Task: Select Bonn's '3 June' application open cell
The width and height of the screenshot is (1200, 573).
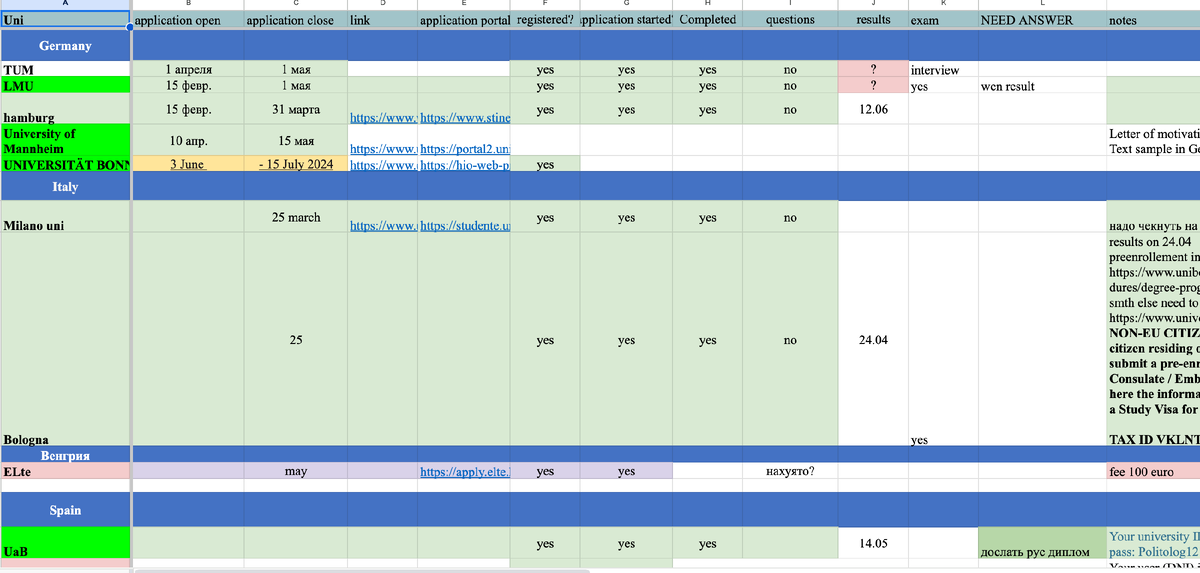Action: (x=187, y=164)
